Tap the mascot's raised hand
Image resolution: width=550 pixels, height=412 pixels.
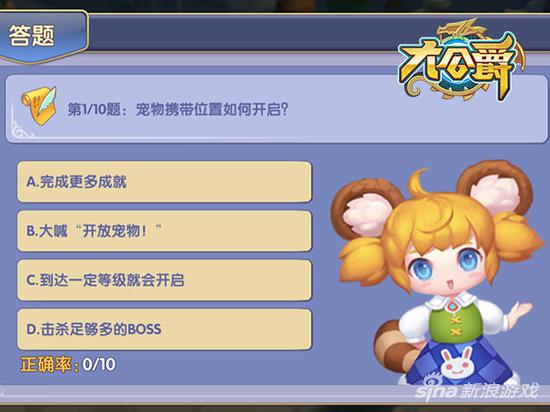[x=521, y=313]
